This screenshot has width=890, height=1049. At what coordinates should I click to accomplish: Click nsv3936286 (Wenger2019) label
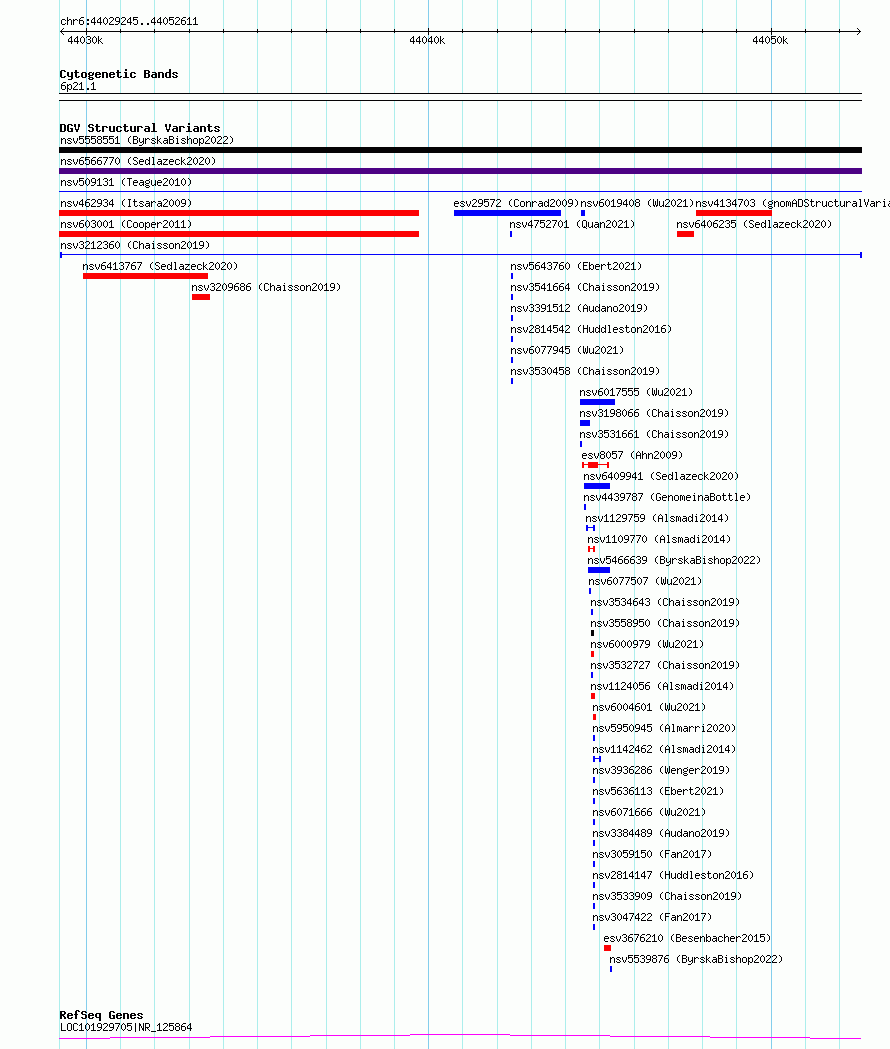coord(661,771)
